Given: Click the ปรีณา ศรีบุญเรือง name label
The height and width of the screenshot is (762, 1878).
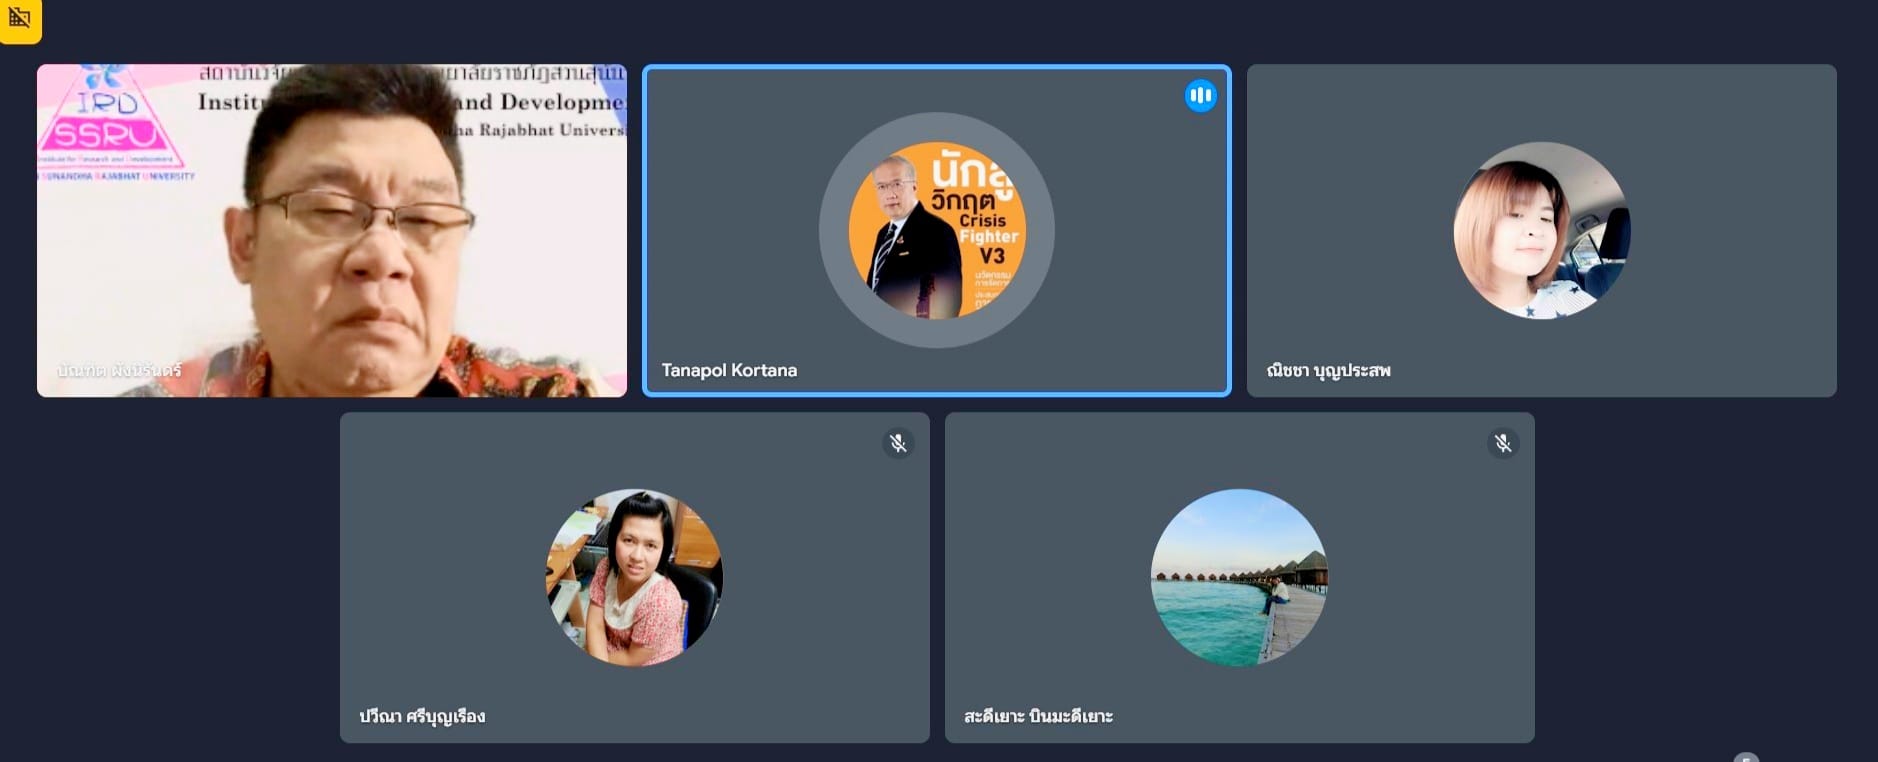Looking at the screenshot, I should 422,716.
